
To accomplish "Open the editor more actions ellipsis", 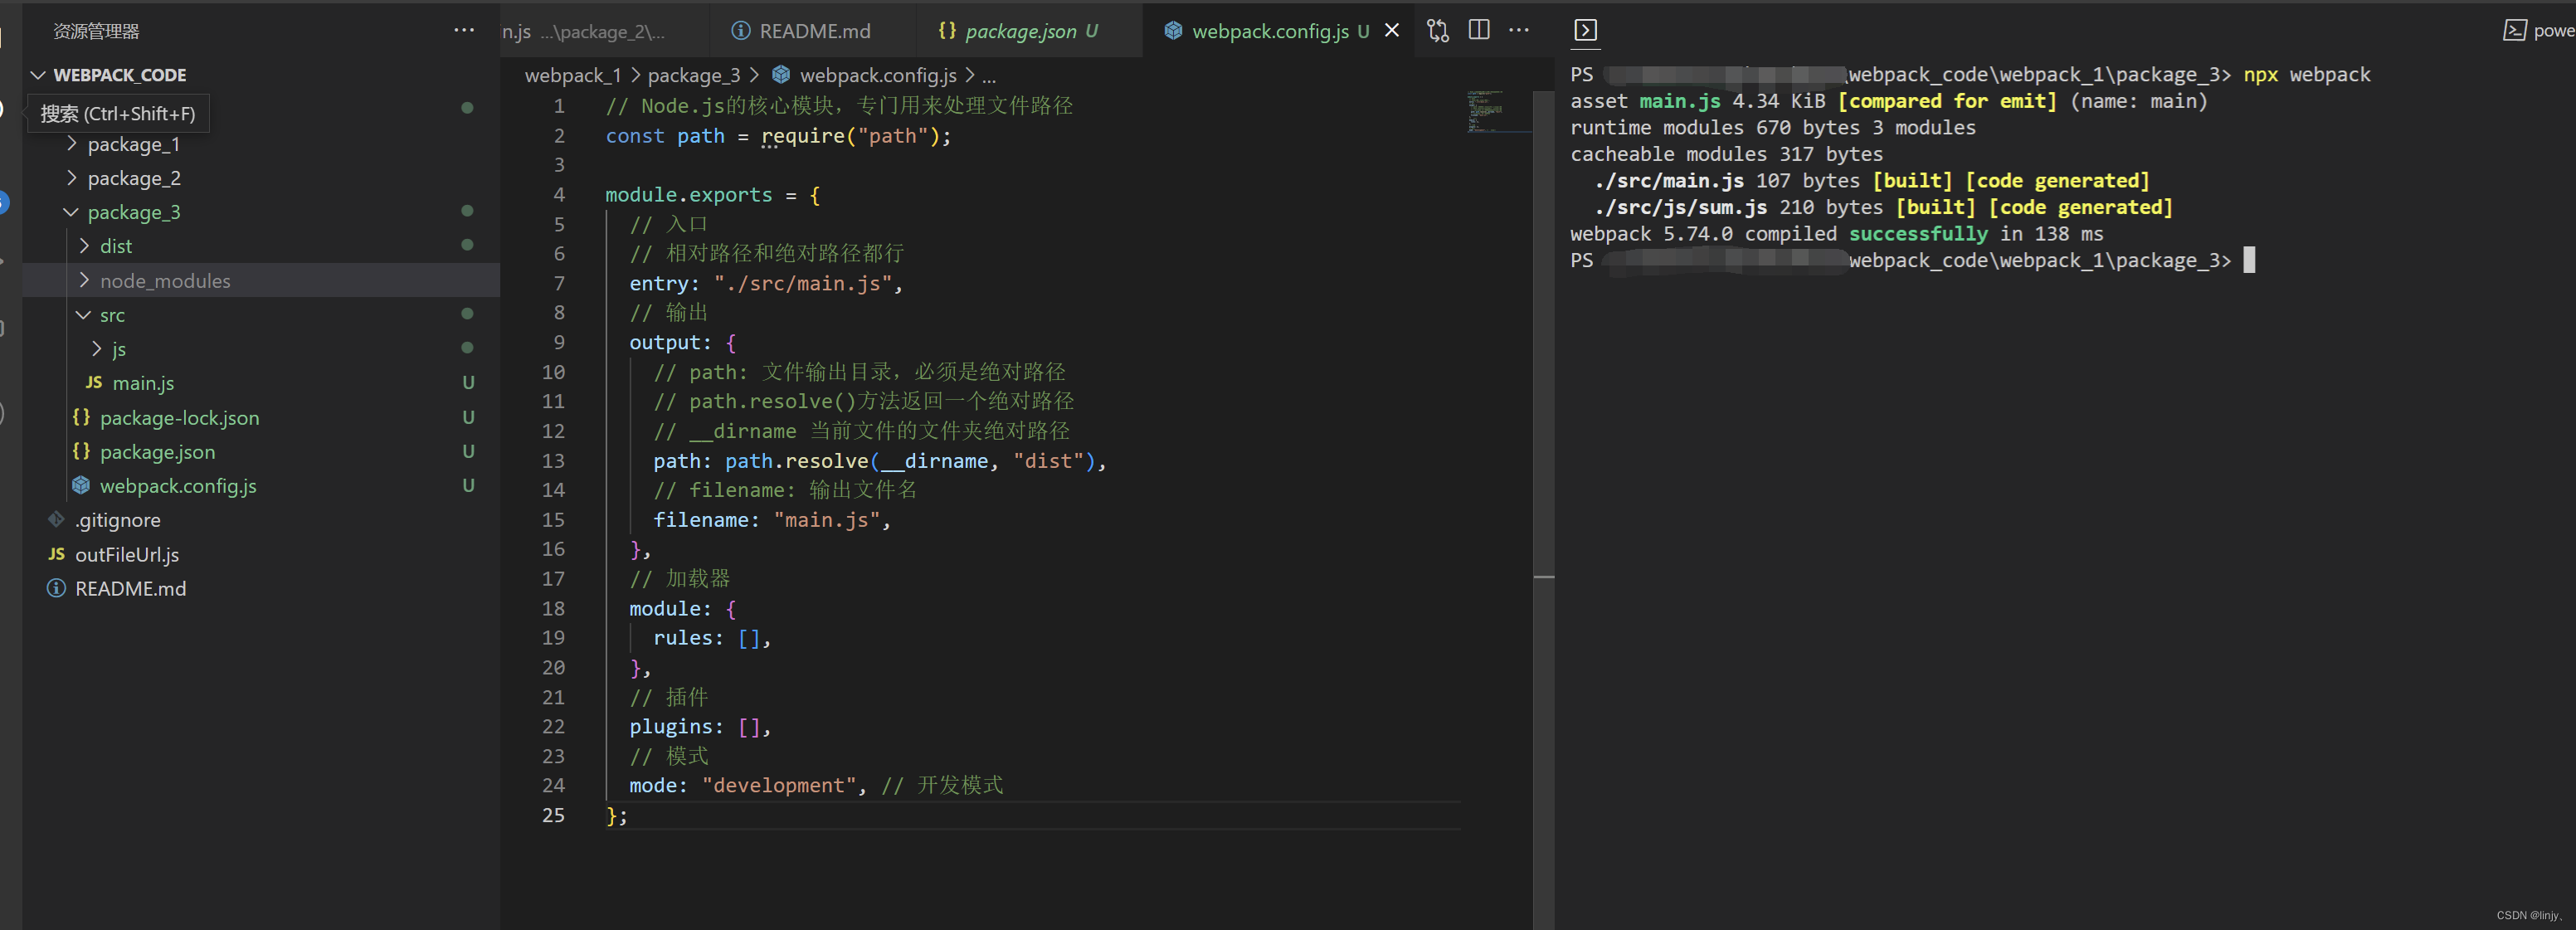I will click(1518, 30).
